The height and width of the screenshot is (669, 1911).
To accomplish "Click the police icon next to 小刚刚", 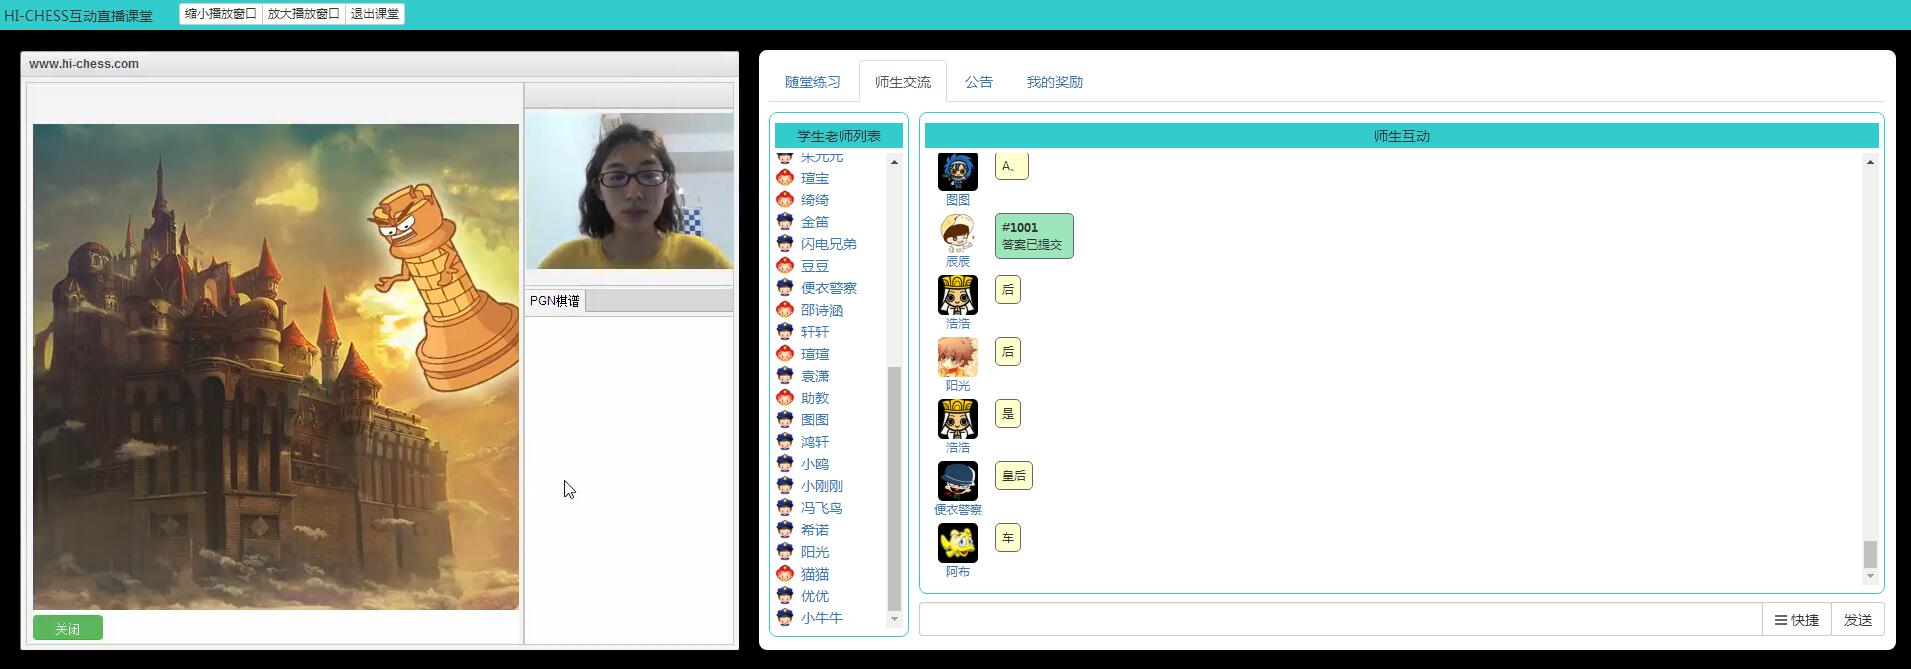I will coord(785,486).
